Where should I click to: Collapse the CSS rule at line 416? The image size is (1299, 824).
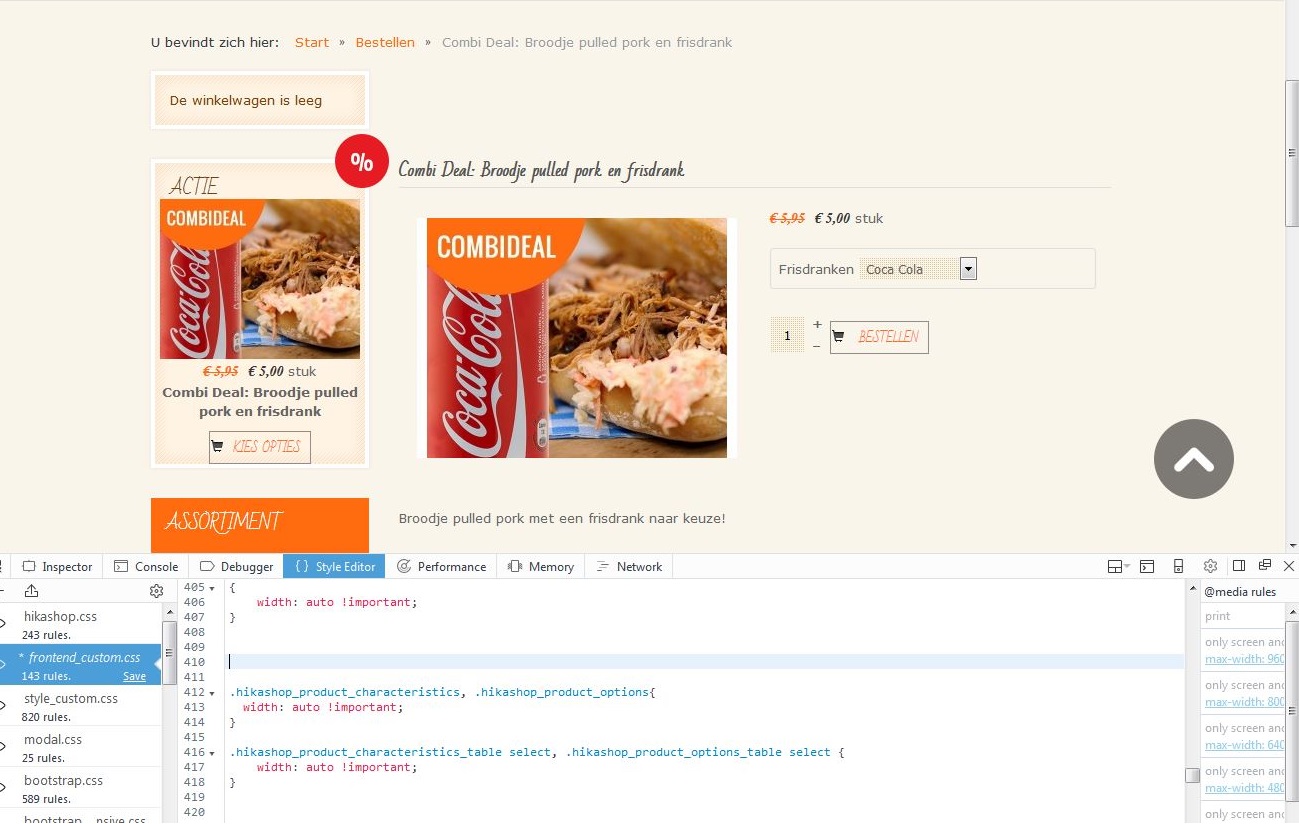(212, 753)
